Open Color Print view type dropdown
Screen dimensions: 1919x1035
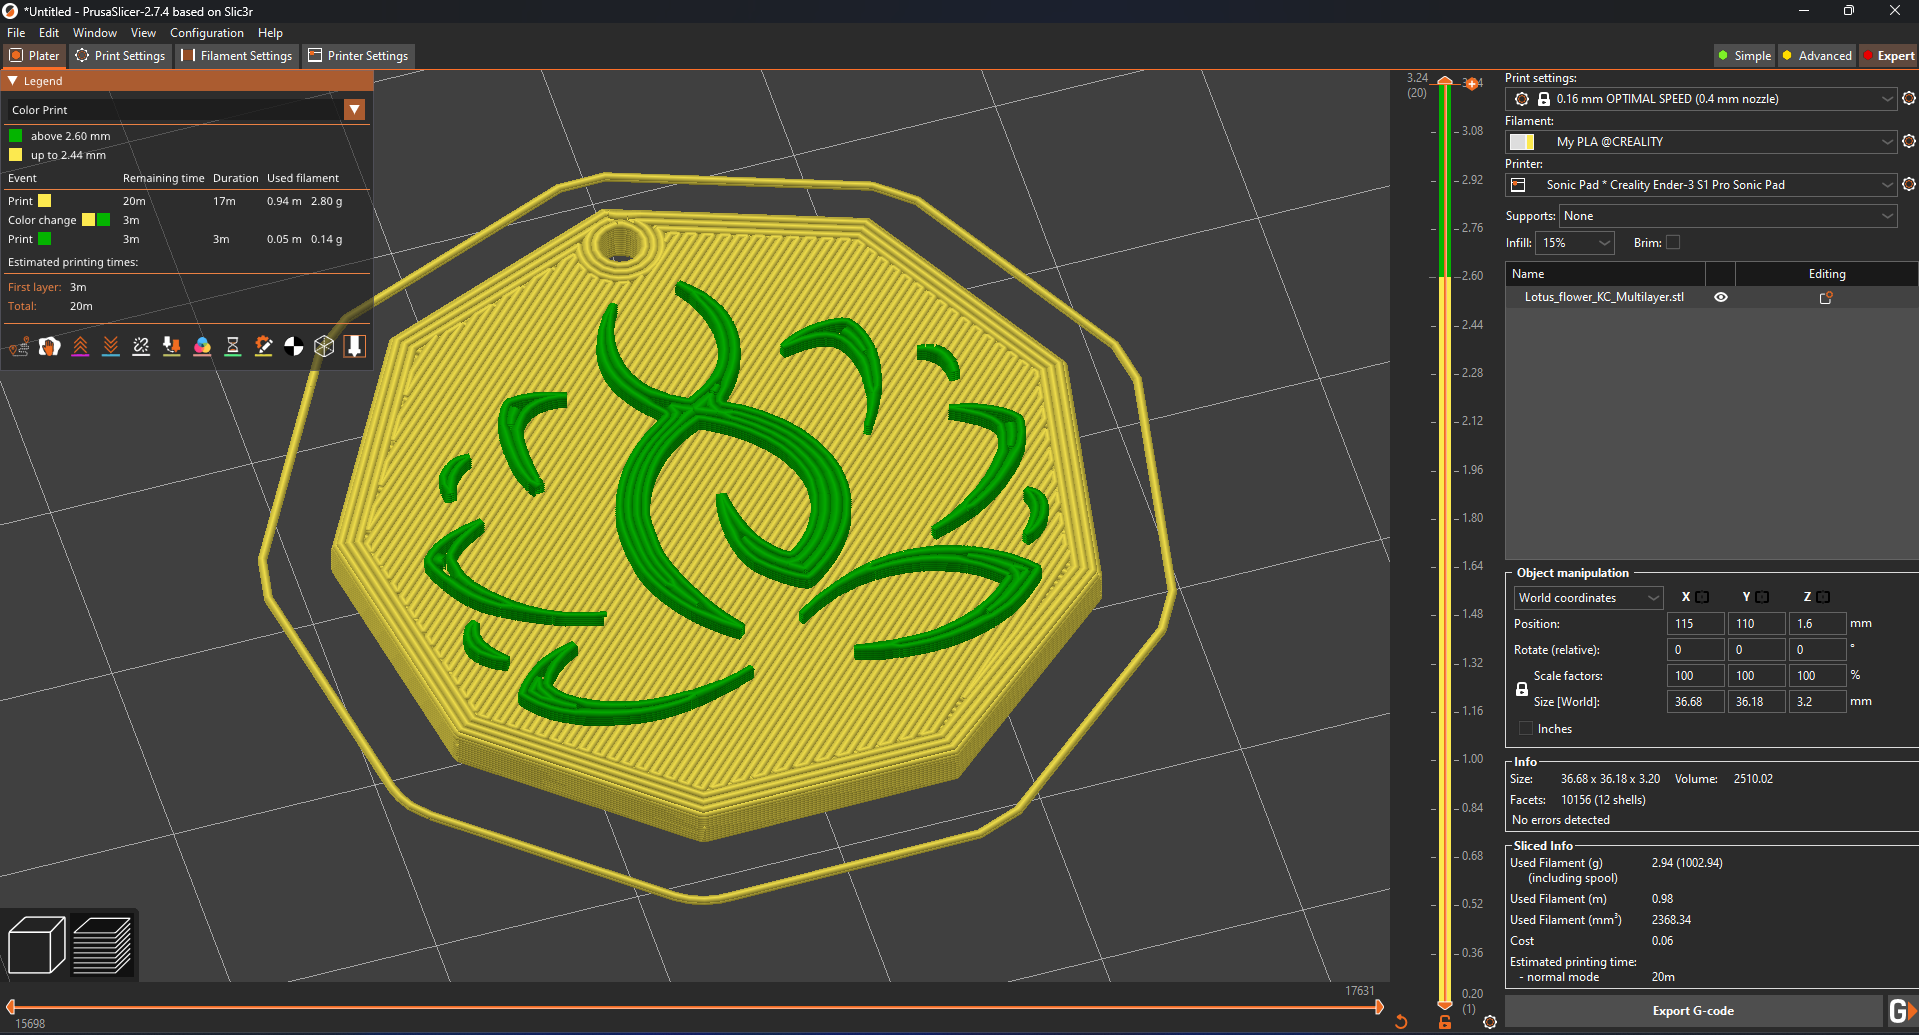coord(186,110)
